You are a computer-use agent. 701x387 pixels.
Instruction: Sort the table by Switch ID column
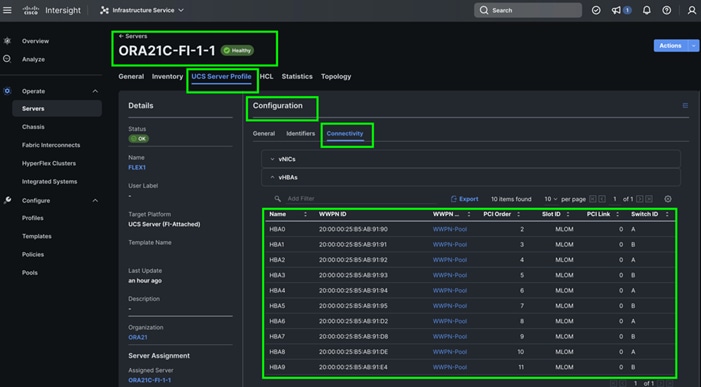pos(667,215)
